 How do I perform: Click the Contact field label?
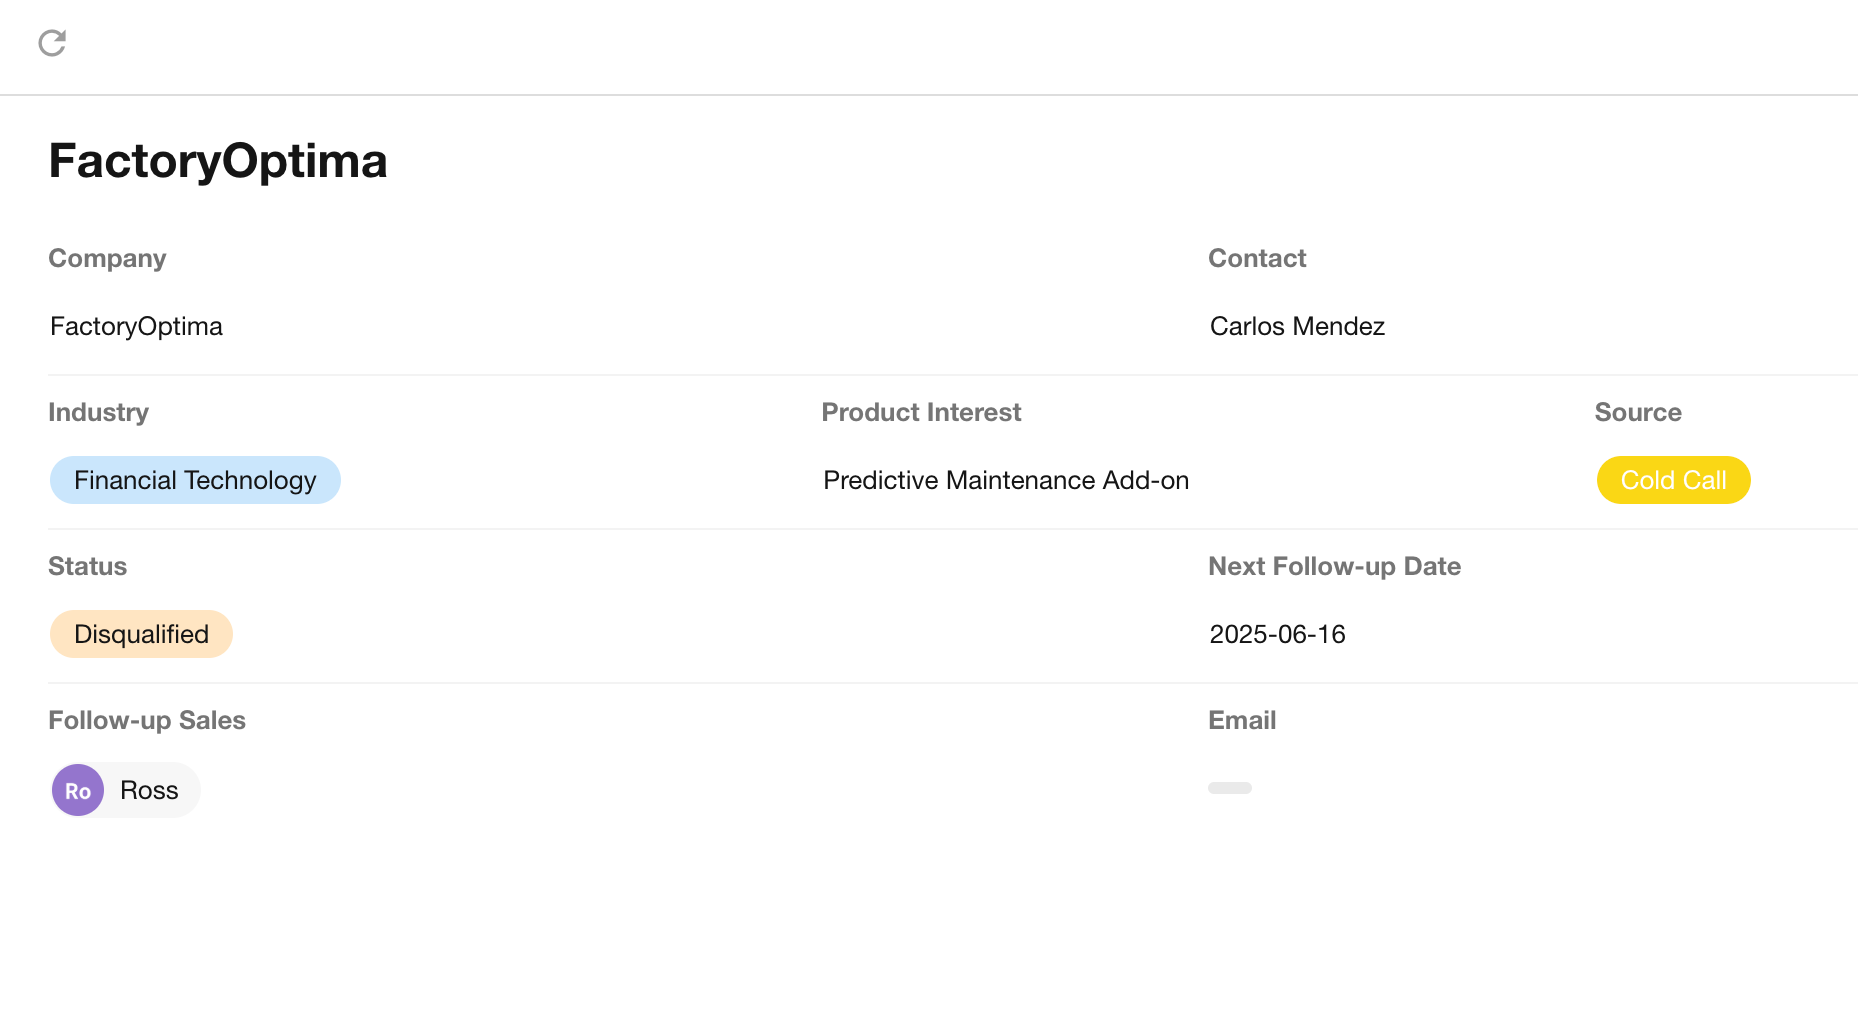(x=1257, y=258)
